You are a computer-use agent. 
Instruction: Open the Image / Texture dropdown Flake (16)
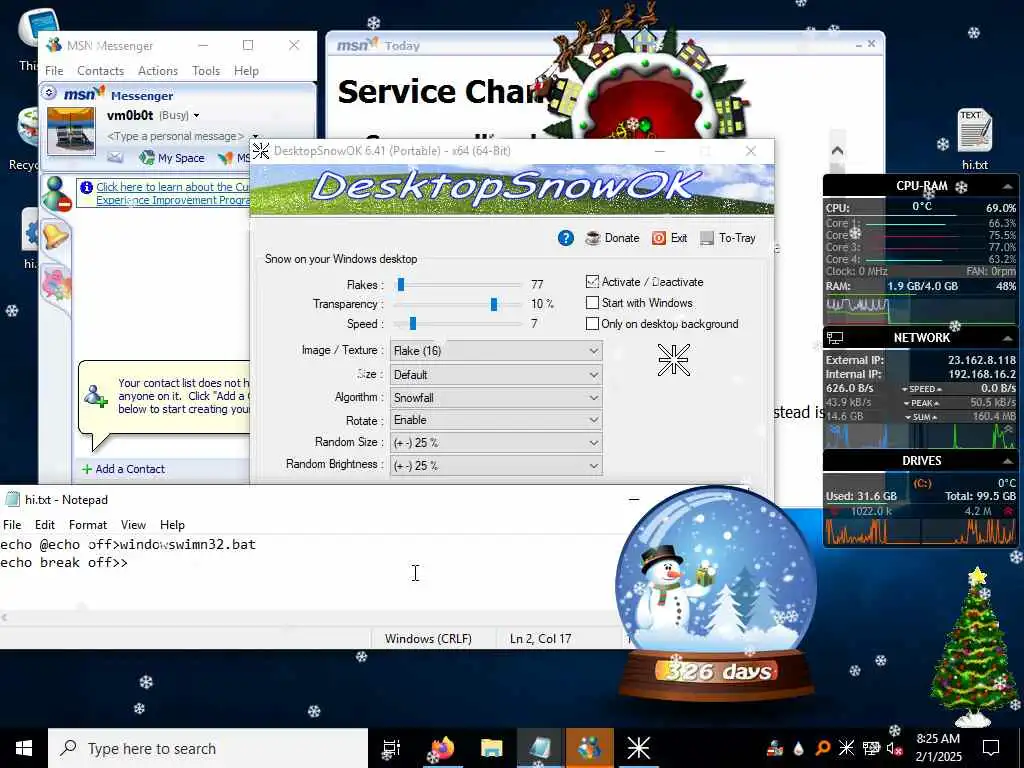tap(496, 351)
